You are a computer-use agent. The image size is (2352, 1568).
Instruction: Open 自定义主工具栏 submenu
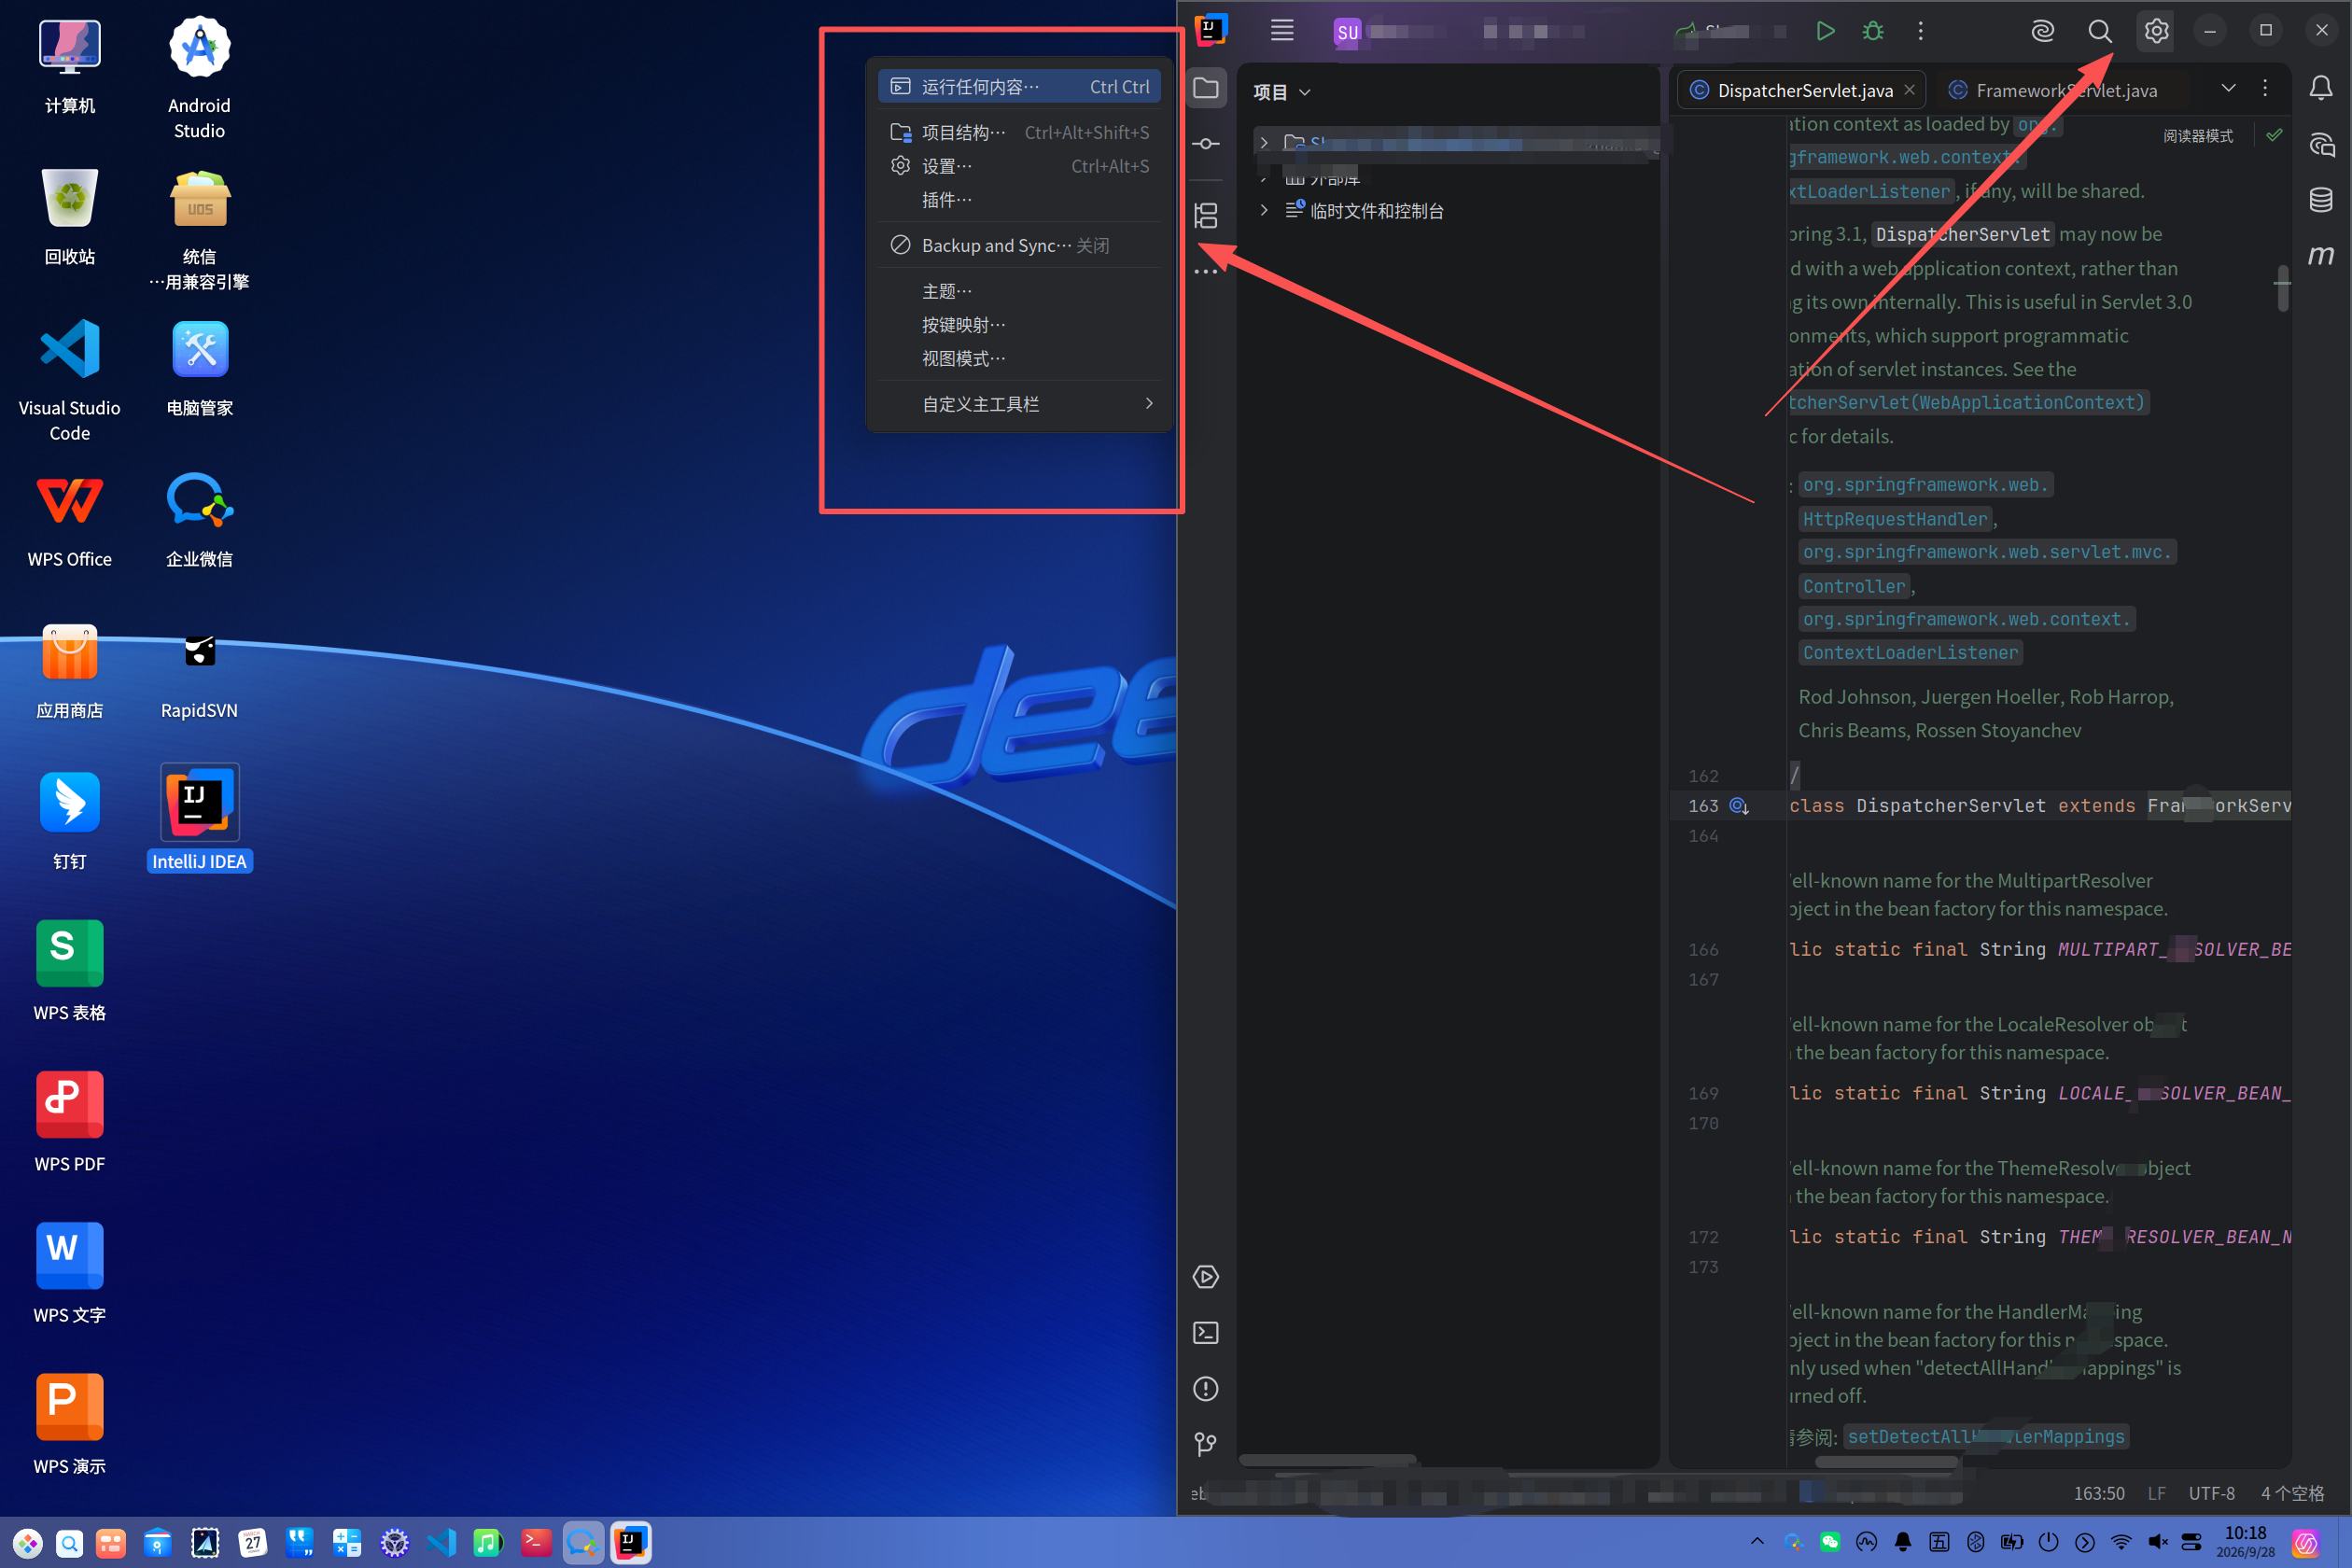click(1019, 404)
